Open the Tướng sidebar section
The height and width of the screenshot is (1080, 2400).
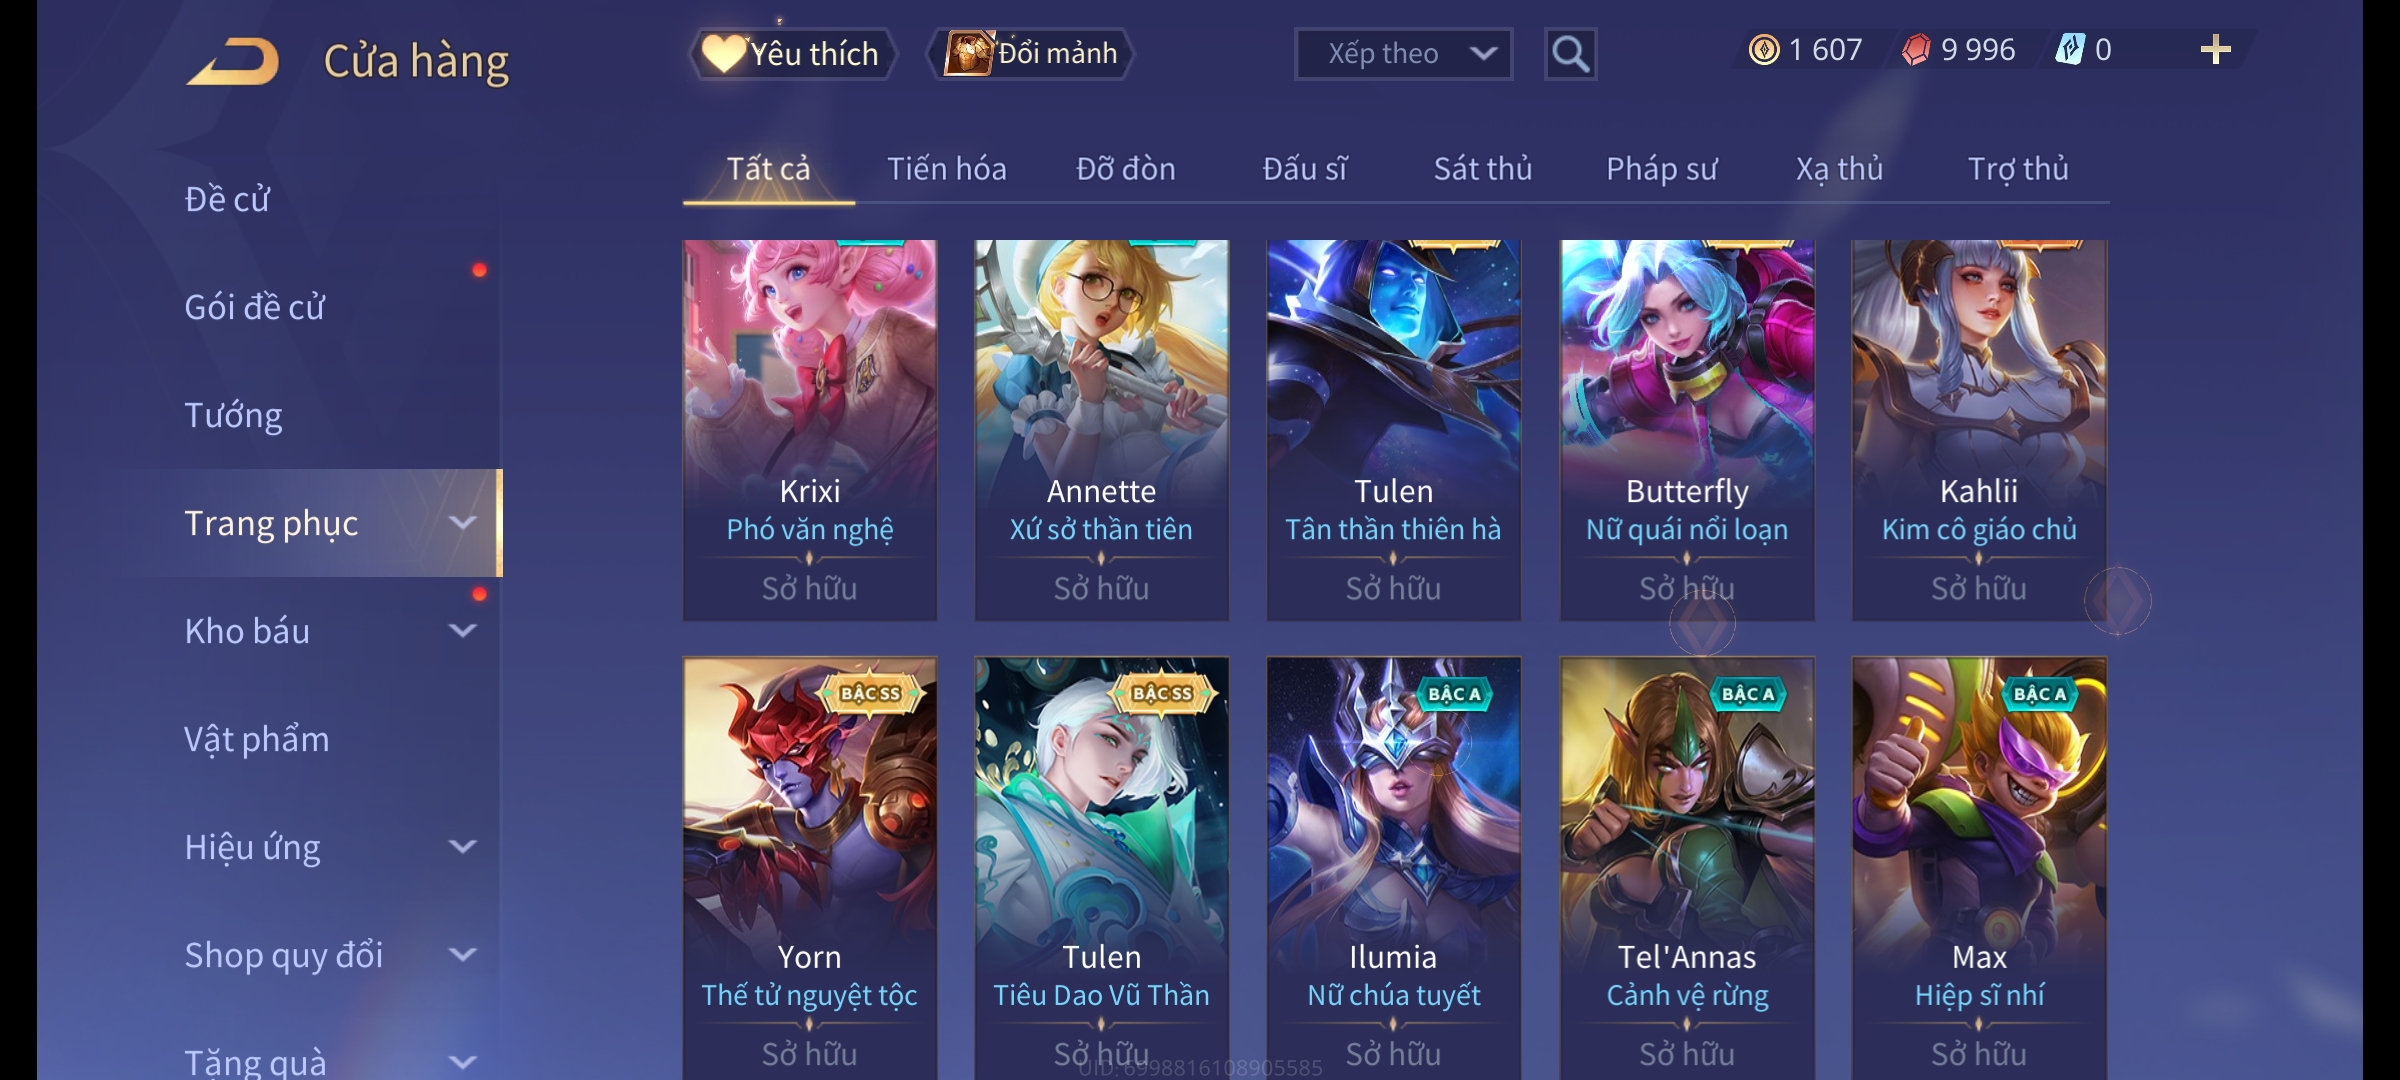pos(233,415)
